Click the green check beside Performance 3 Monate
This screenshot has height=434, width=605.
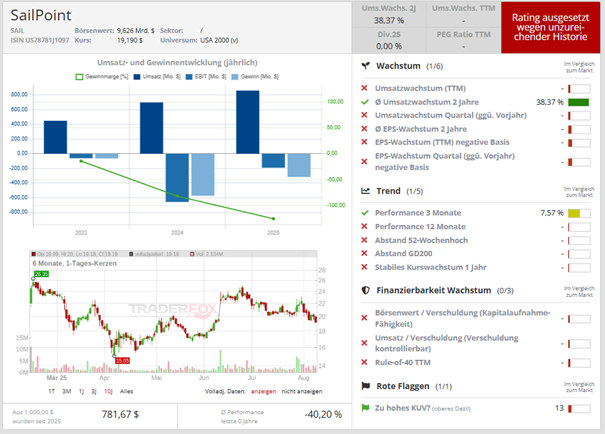pos(365,213)
